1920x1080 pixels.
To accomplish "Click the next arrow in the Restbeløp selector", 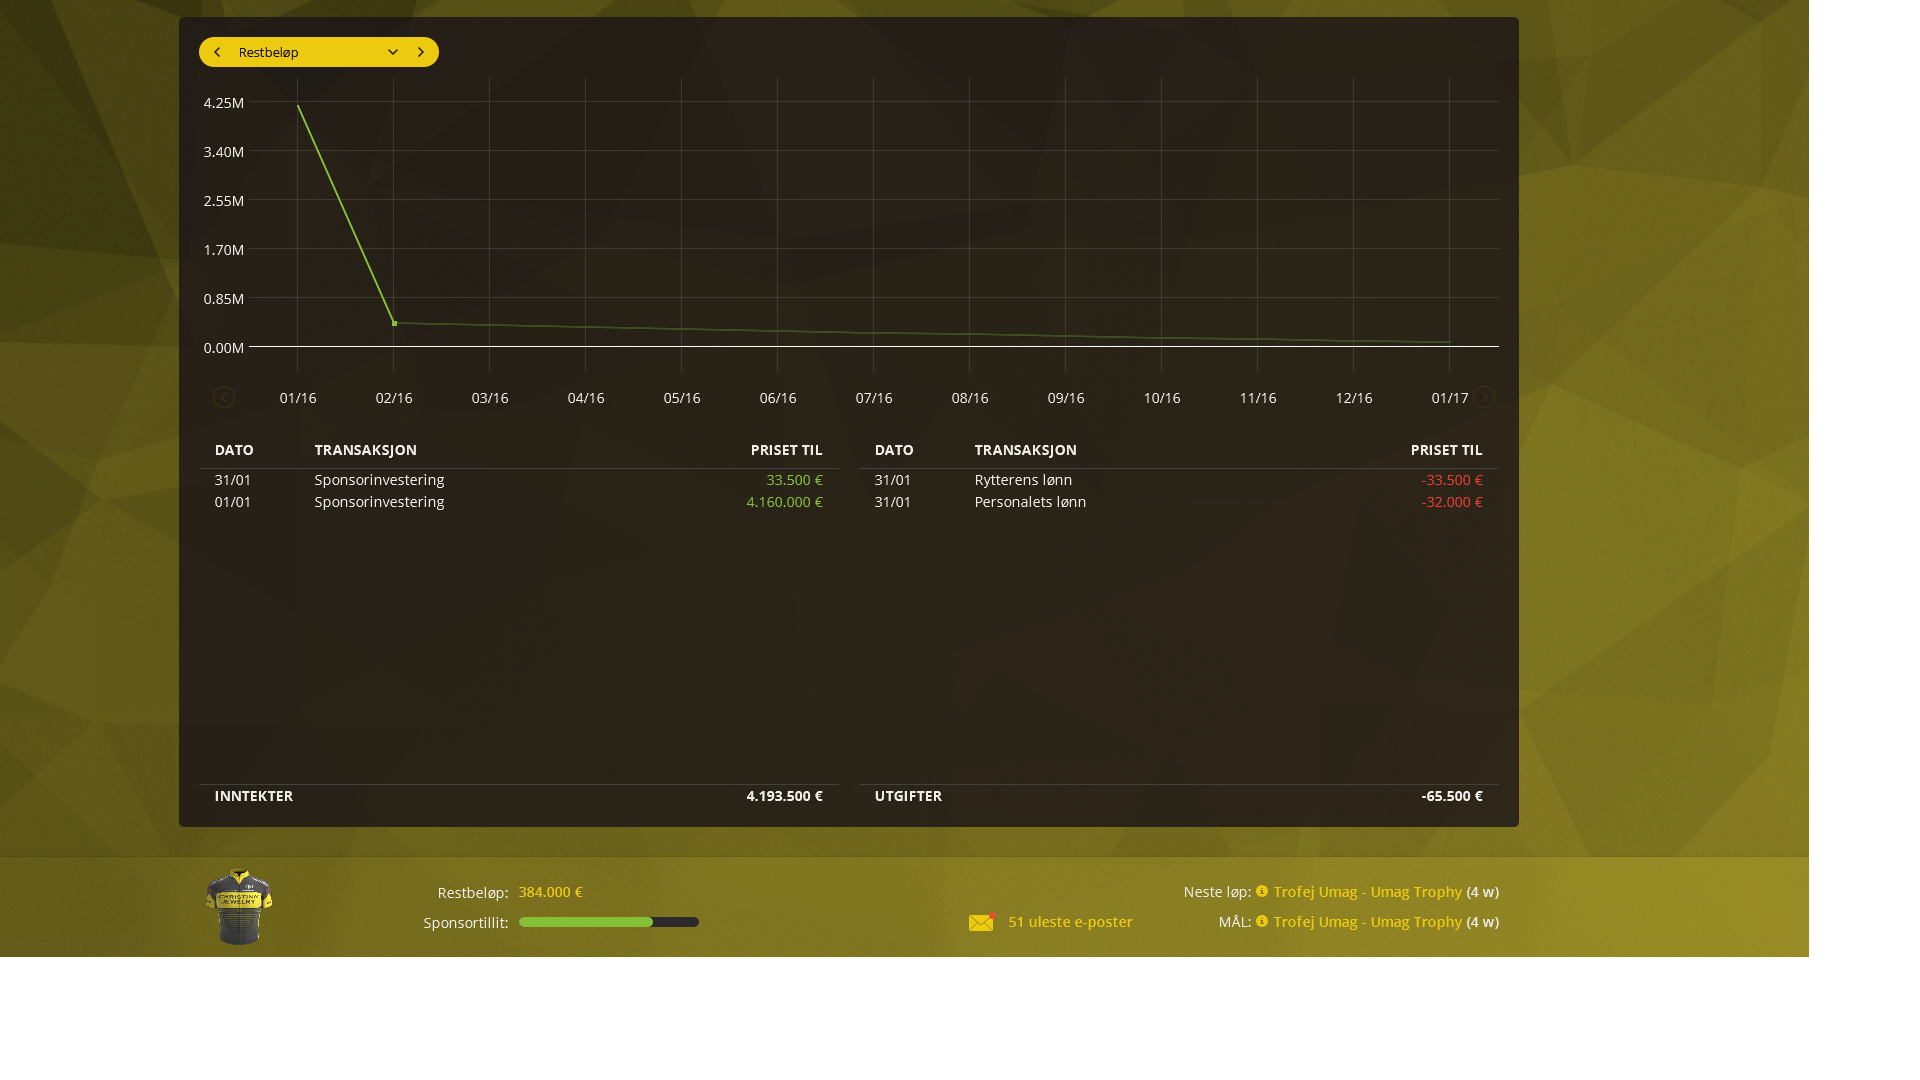I will [x=421, y=52].
